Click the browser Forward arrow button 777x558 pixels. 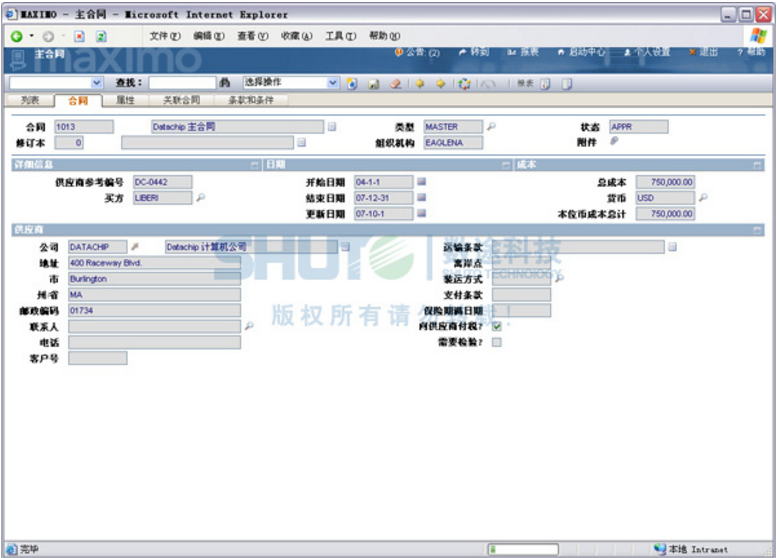pyautogui.click(x=48, y=36)
